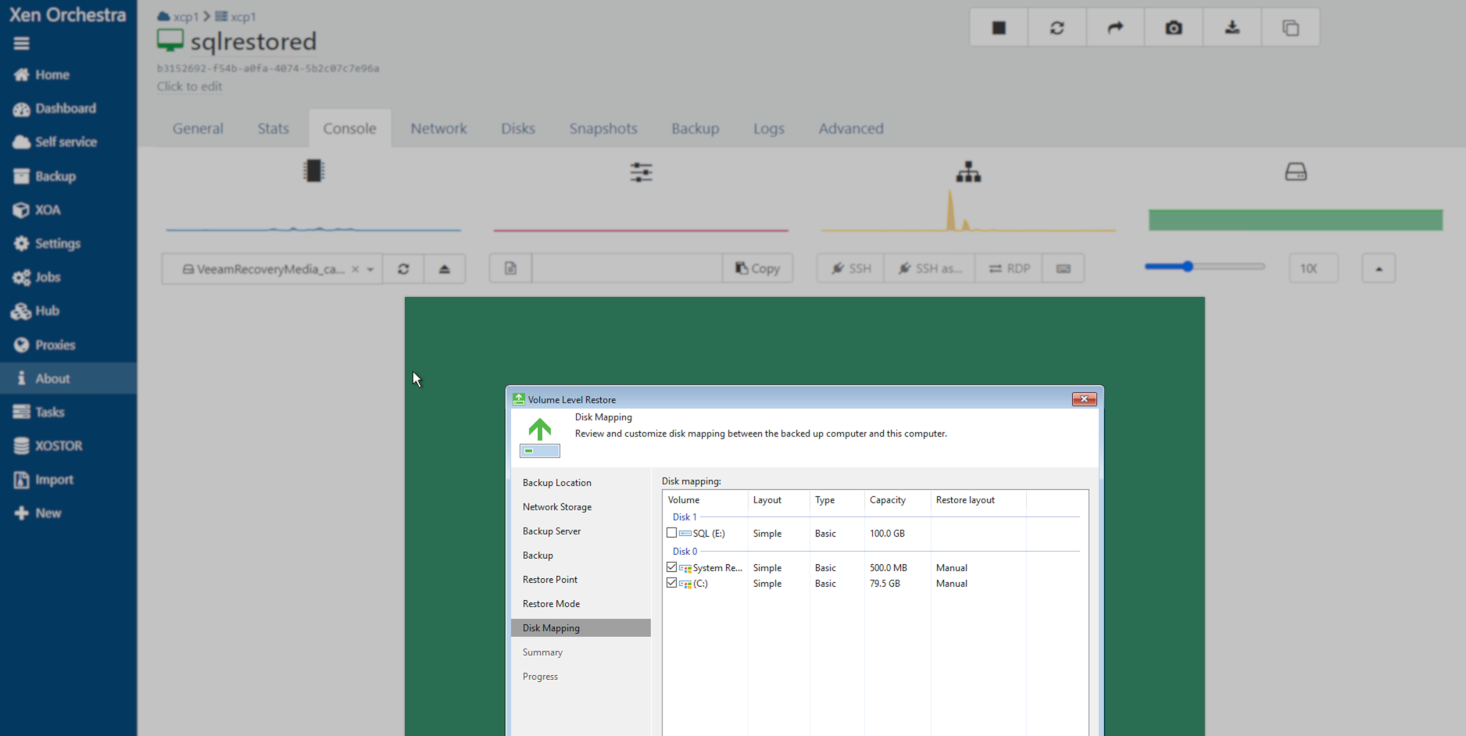Open Settings in the sidebar
Screen dimensions: 1466x736
[x=47, y=244]
